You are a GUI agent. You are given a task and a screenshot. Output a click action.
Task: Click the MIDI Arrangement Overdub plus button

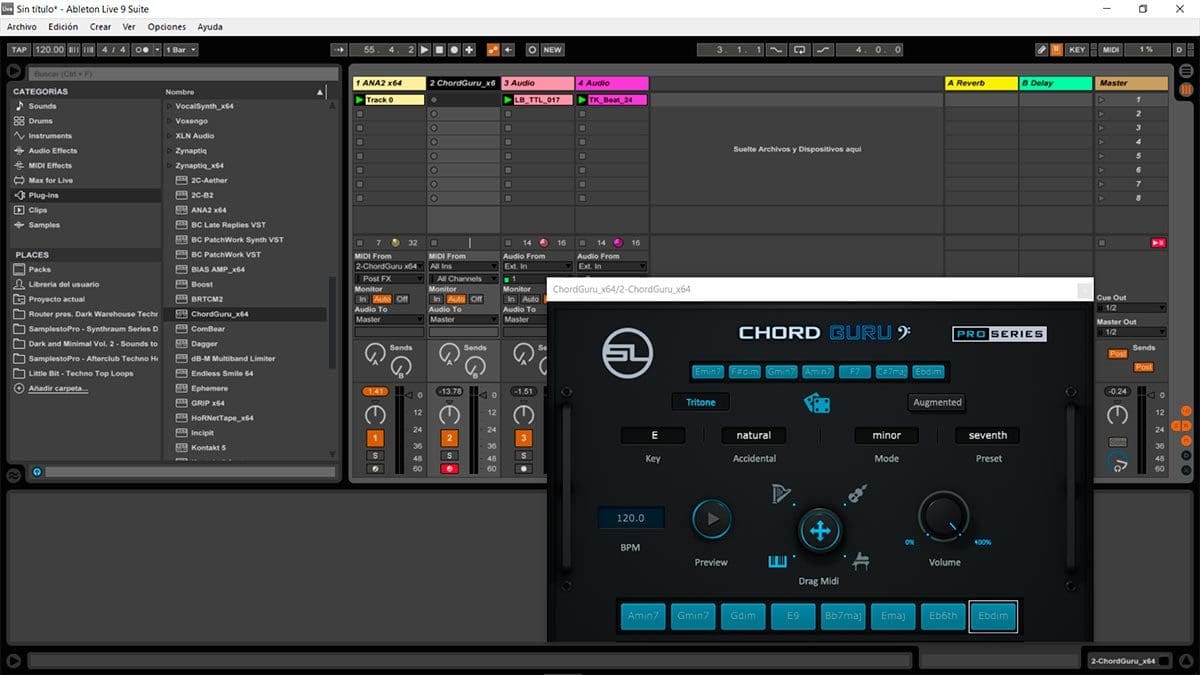[469, 49]
